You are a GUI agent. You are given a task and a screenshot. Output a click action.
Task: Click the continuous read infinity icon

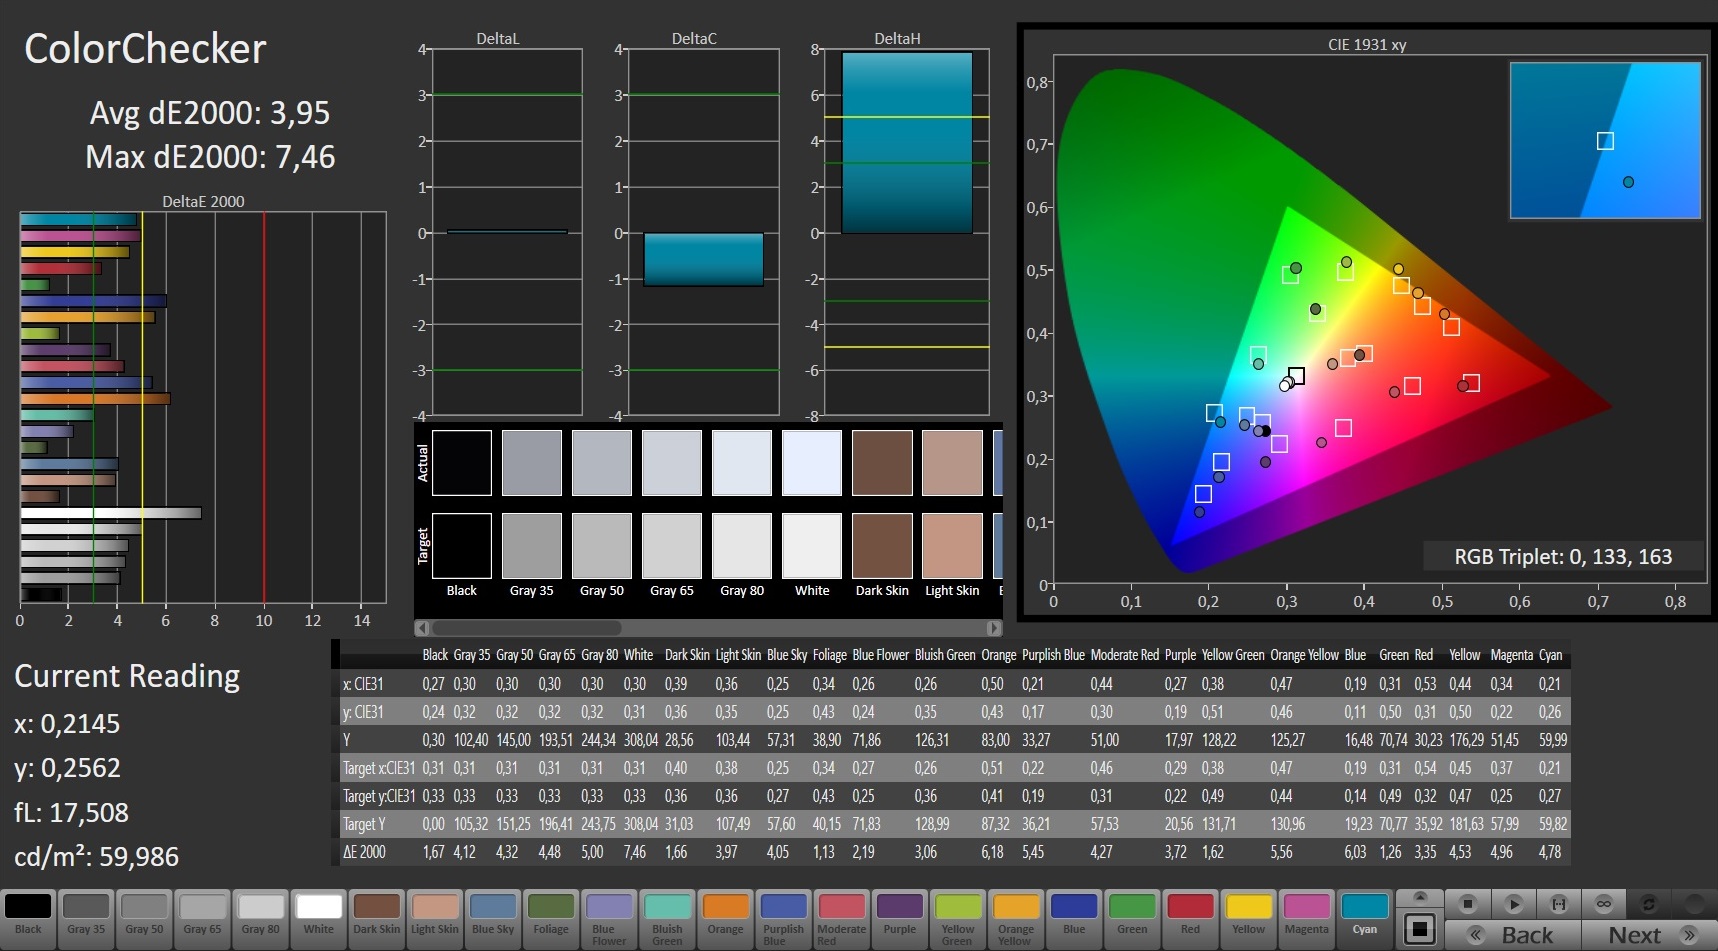pos(1603,904)
